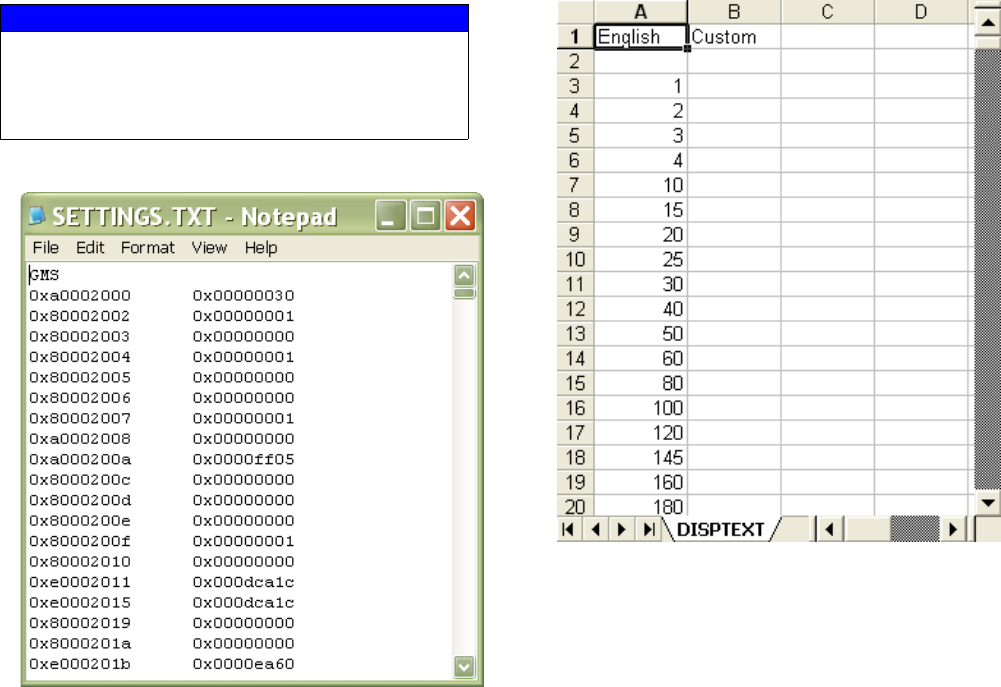Click the spreadsheet vertical scrollbar track

tap(988, 268)
